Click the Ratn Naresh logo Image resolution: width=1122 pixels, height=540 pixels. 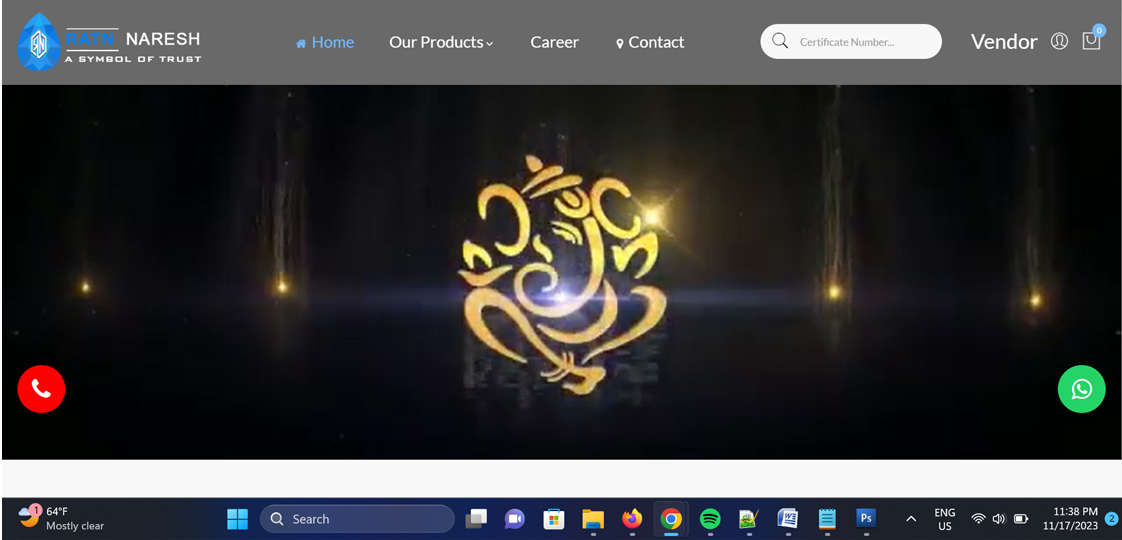[x=110, y=43]
